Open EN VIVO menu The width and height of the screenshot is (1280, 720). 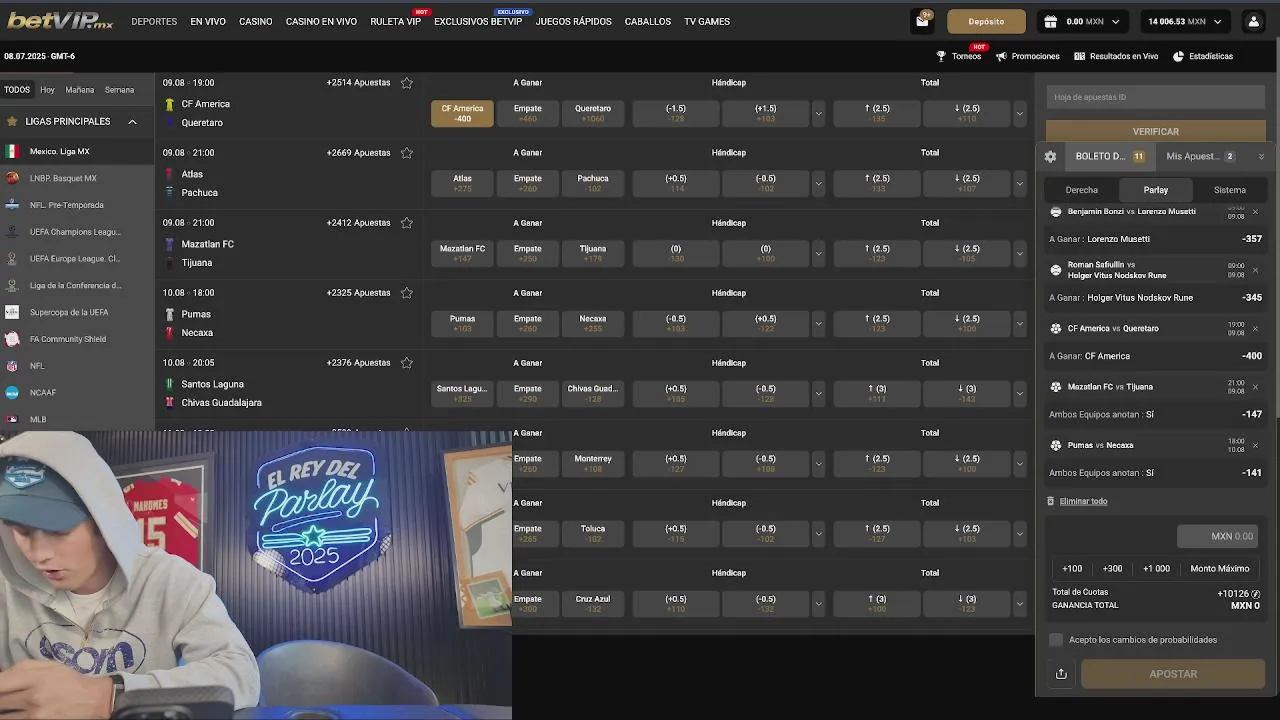tap(208, 21)
